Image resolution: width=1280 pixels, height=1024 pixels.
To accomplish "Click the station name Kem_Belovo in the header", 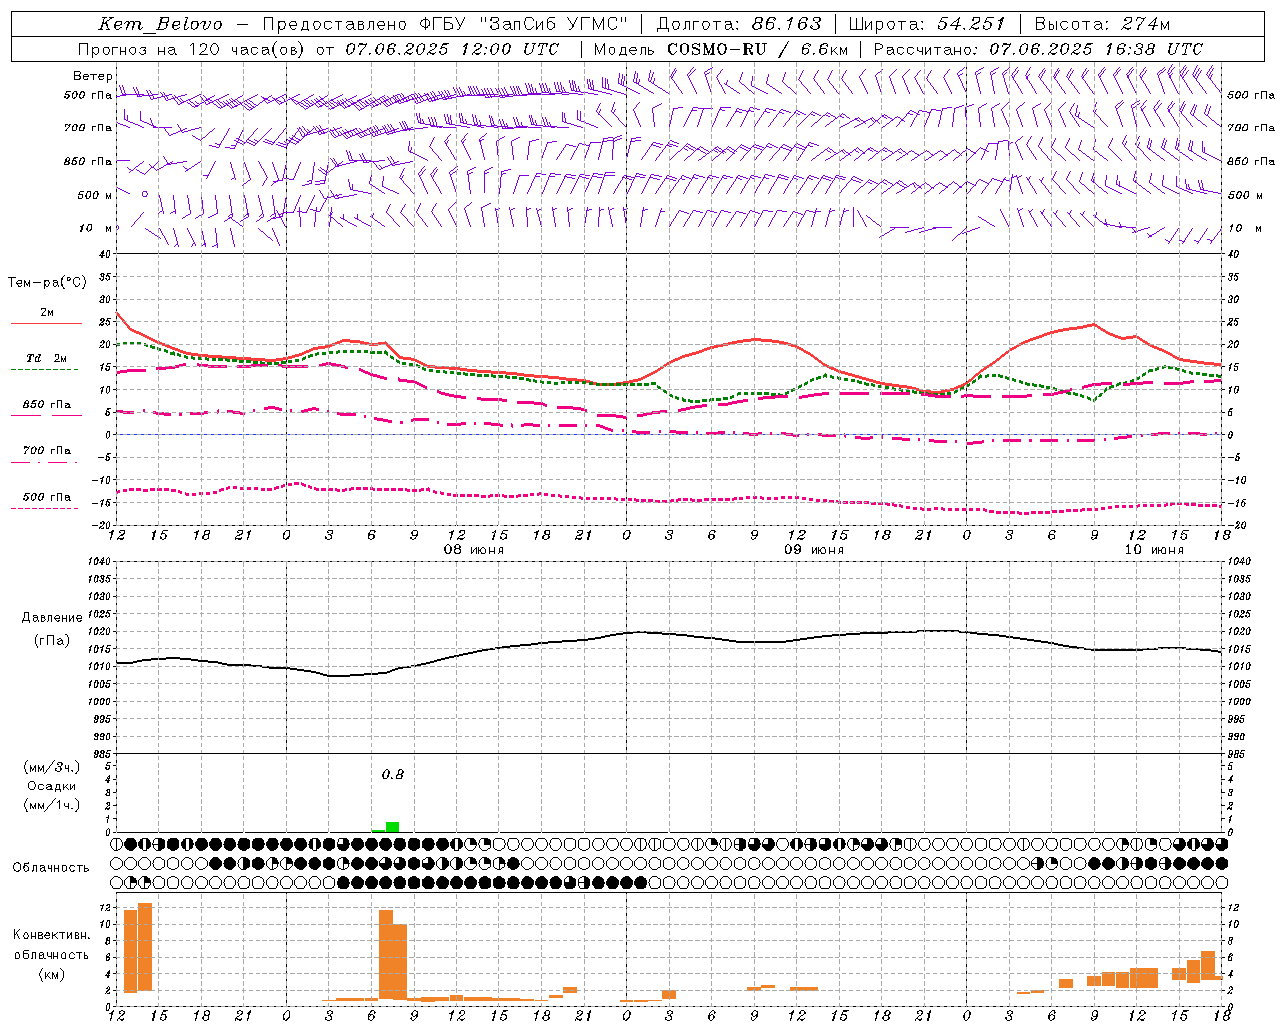I will pyautogui.click(x=161, y=24).
